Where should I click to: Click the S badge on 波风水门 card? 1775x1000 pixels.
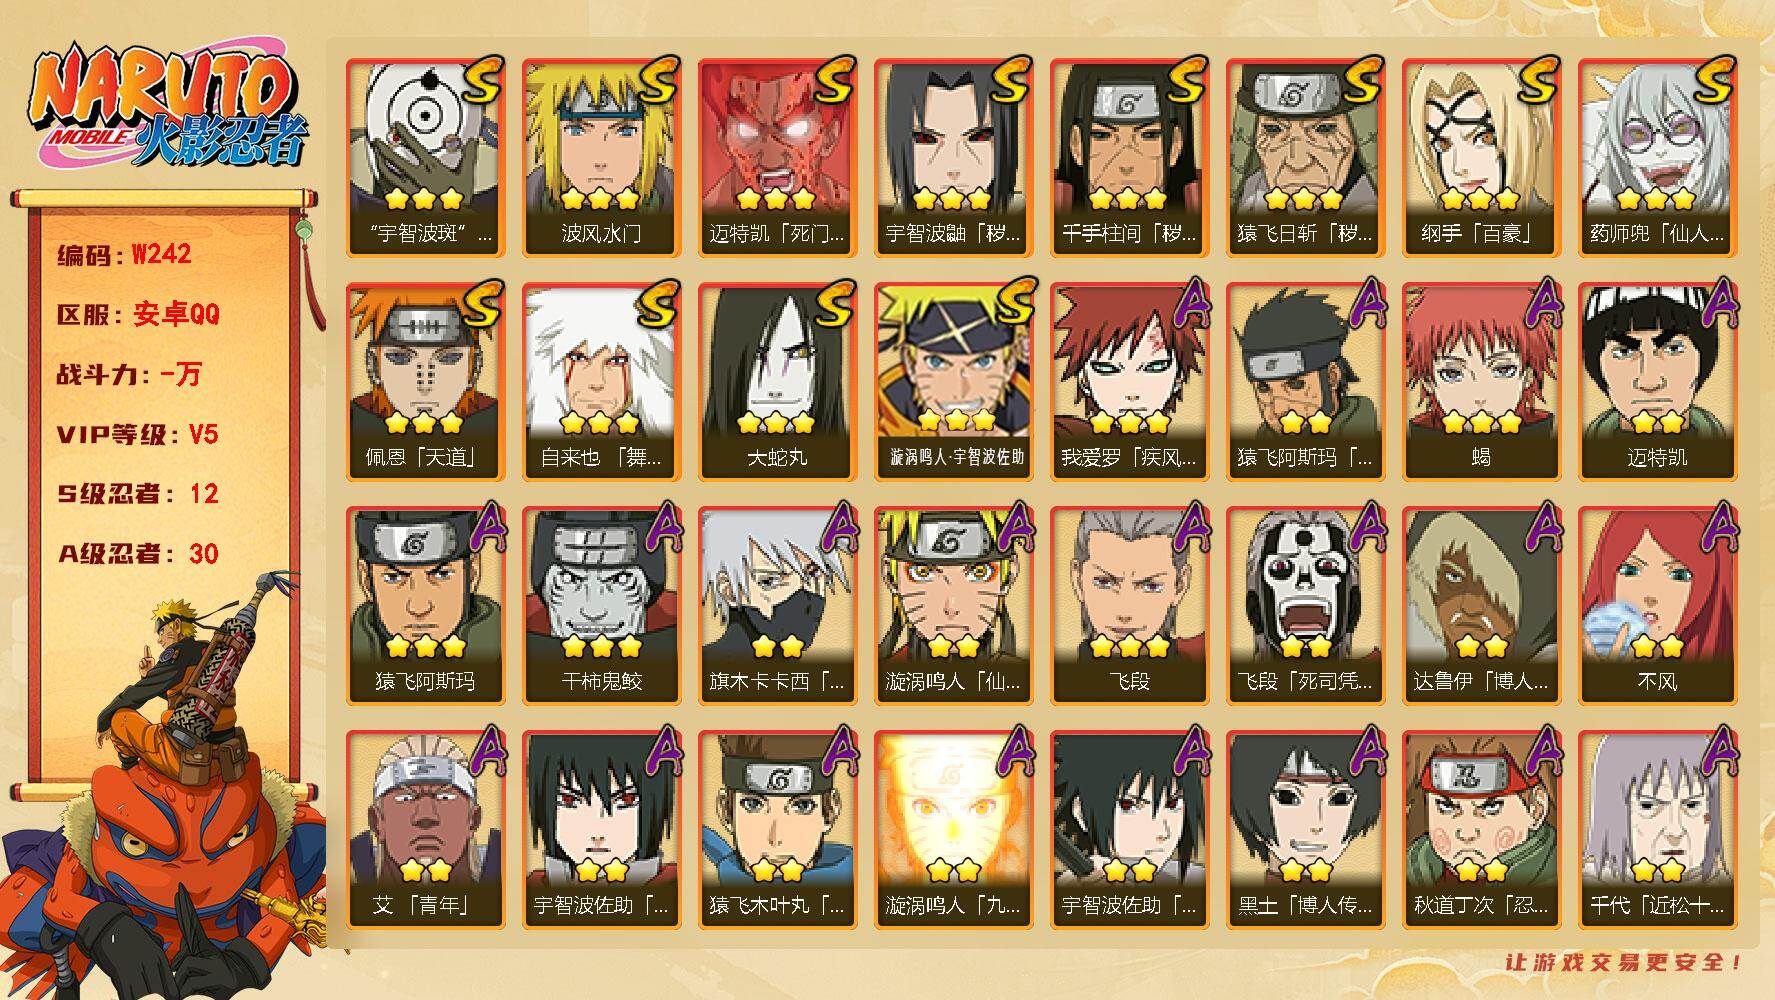click(659, 80)
